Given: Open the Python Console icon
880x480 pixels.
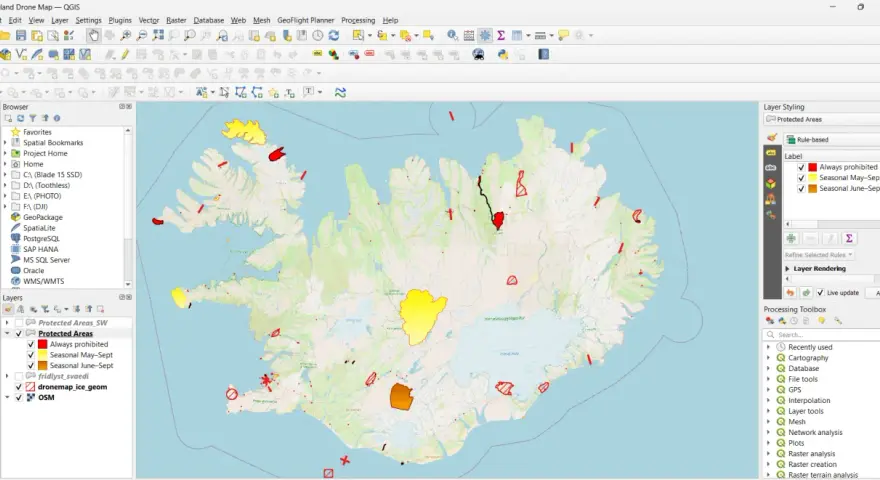Looking at the screenshot, I should 503,54.
